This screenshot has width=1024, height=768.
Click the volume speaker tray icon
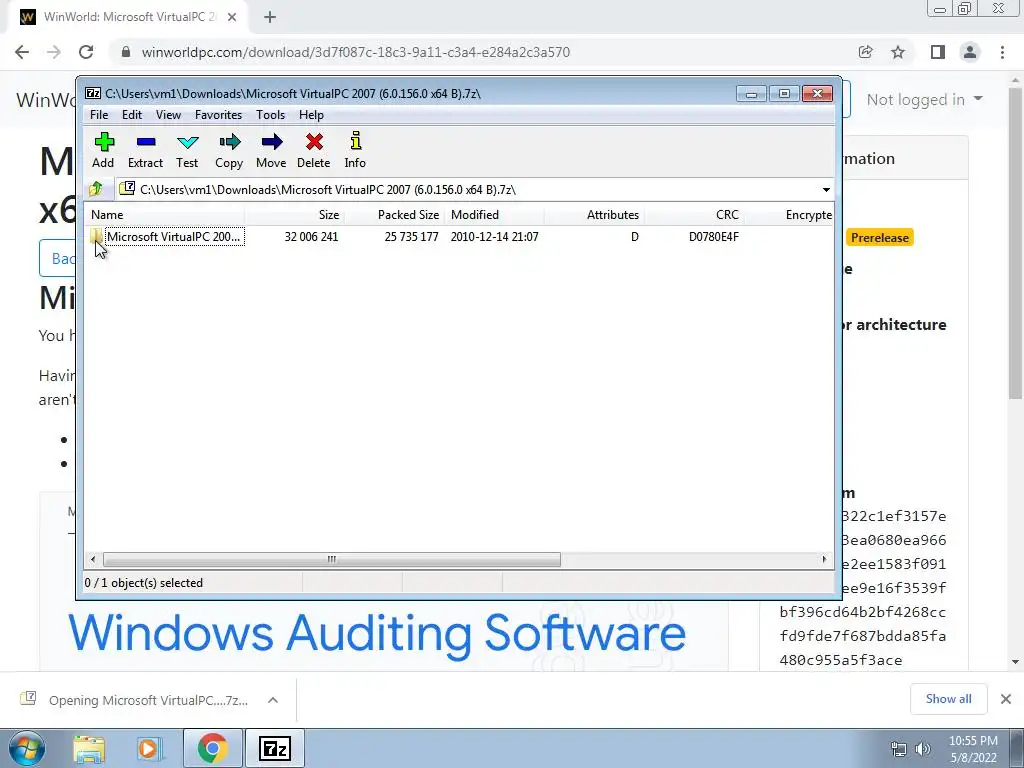(923, 749)
